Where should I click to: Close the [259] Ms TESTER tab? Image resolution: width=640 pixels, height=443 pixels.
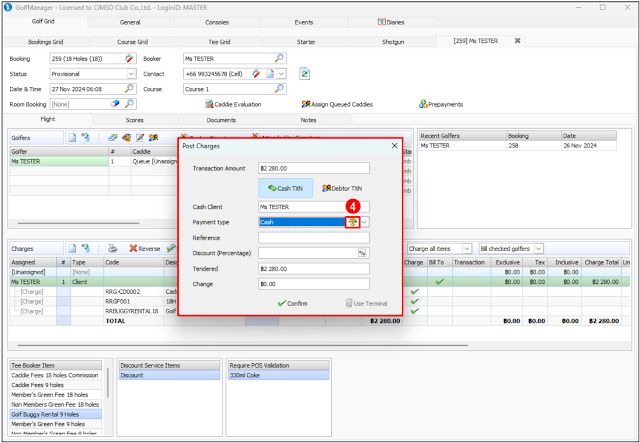pyautogui.click(x=517, y=41)
